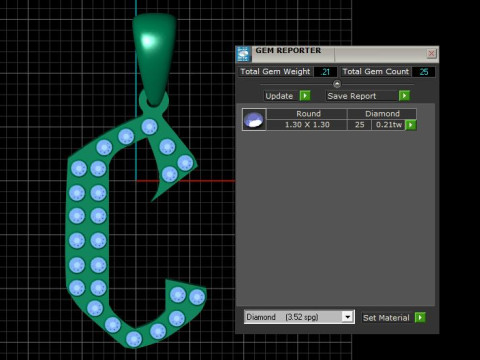Close the Gem Reporter panel

431,53
